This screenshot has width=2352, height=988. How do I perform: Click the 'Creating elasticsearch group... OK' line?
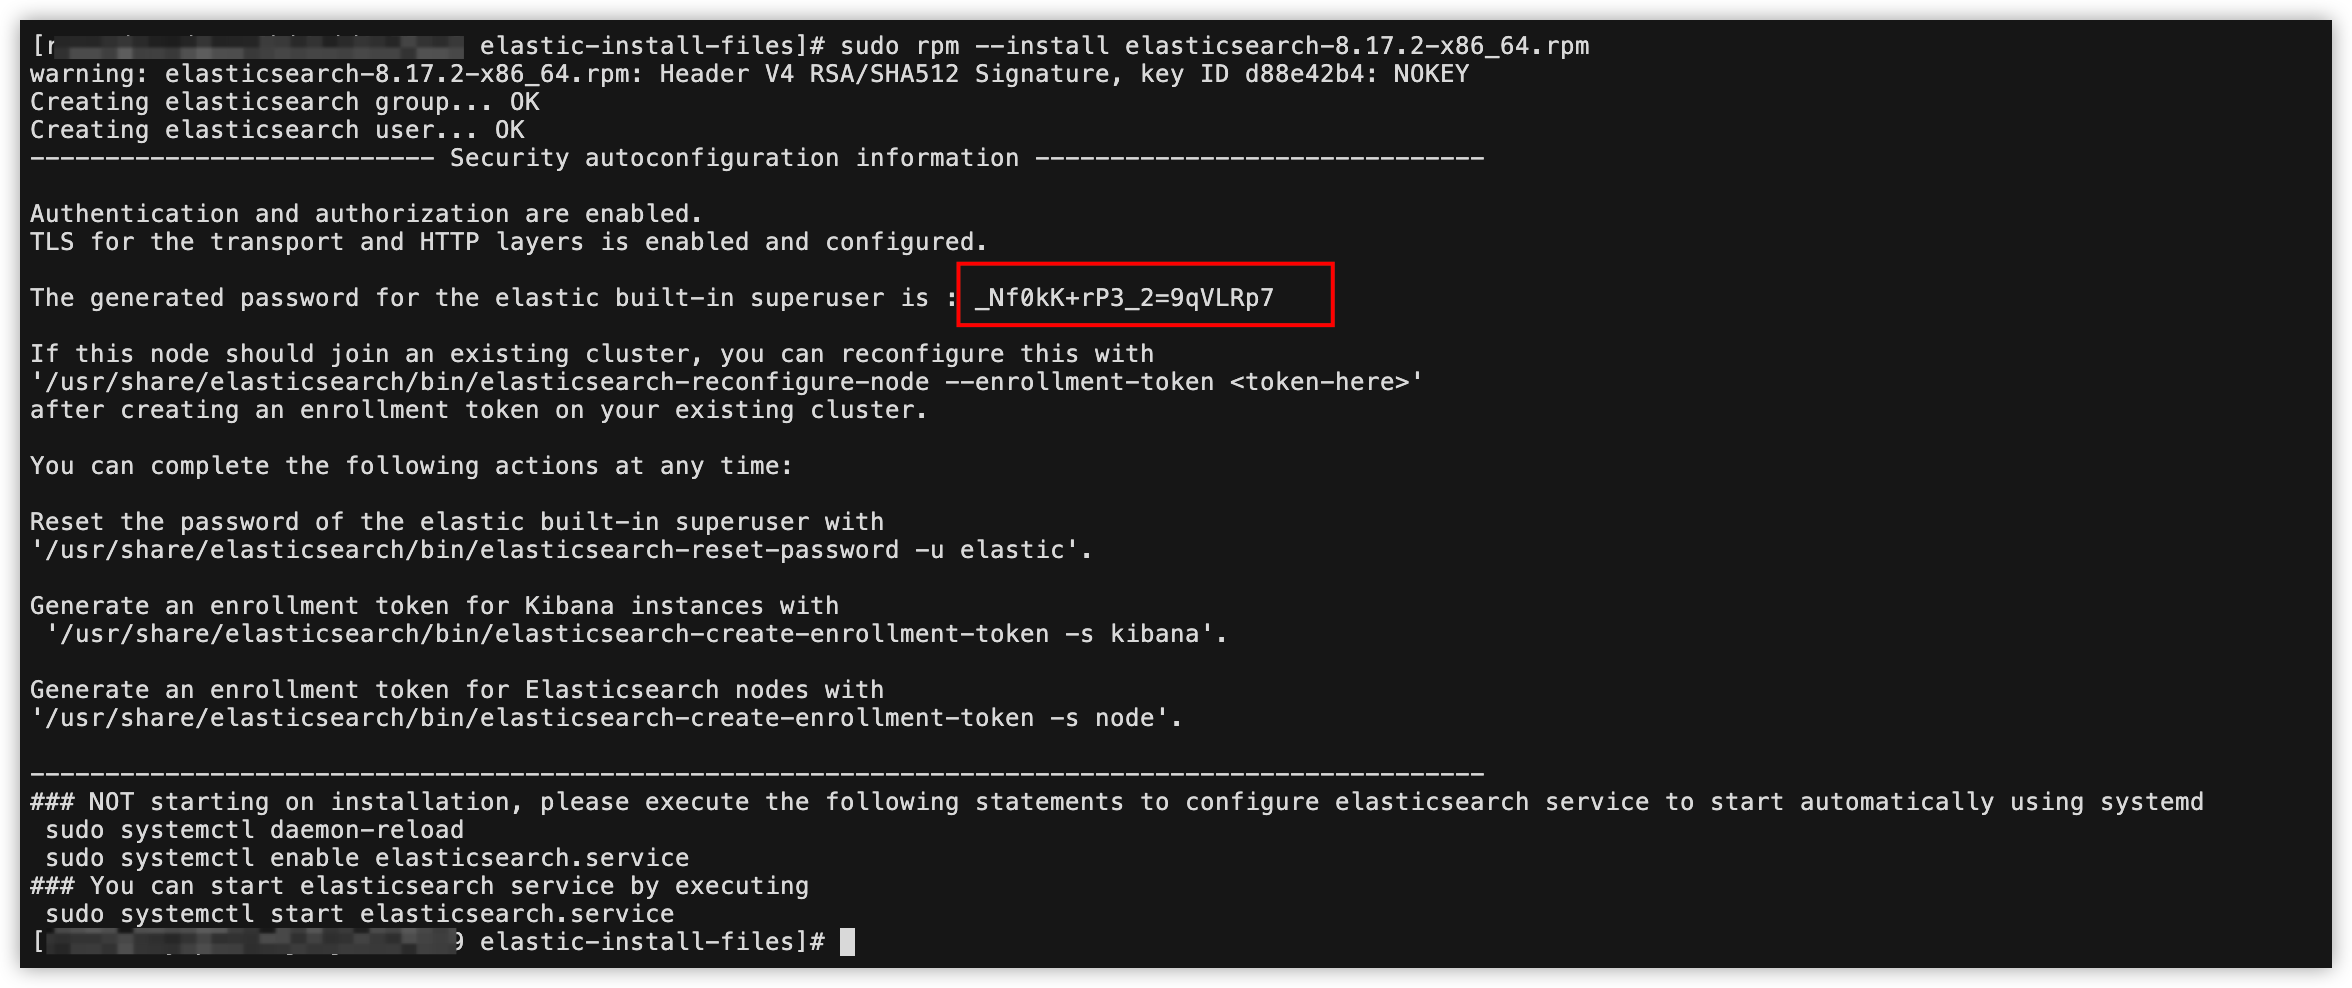tap(284, 102)
